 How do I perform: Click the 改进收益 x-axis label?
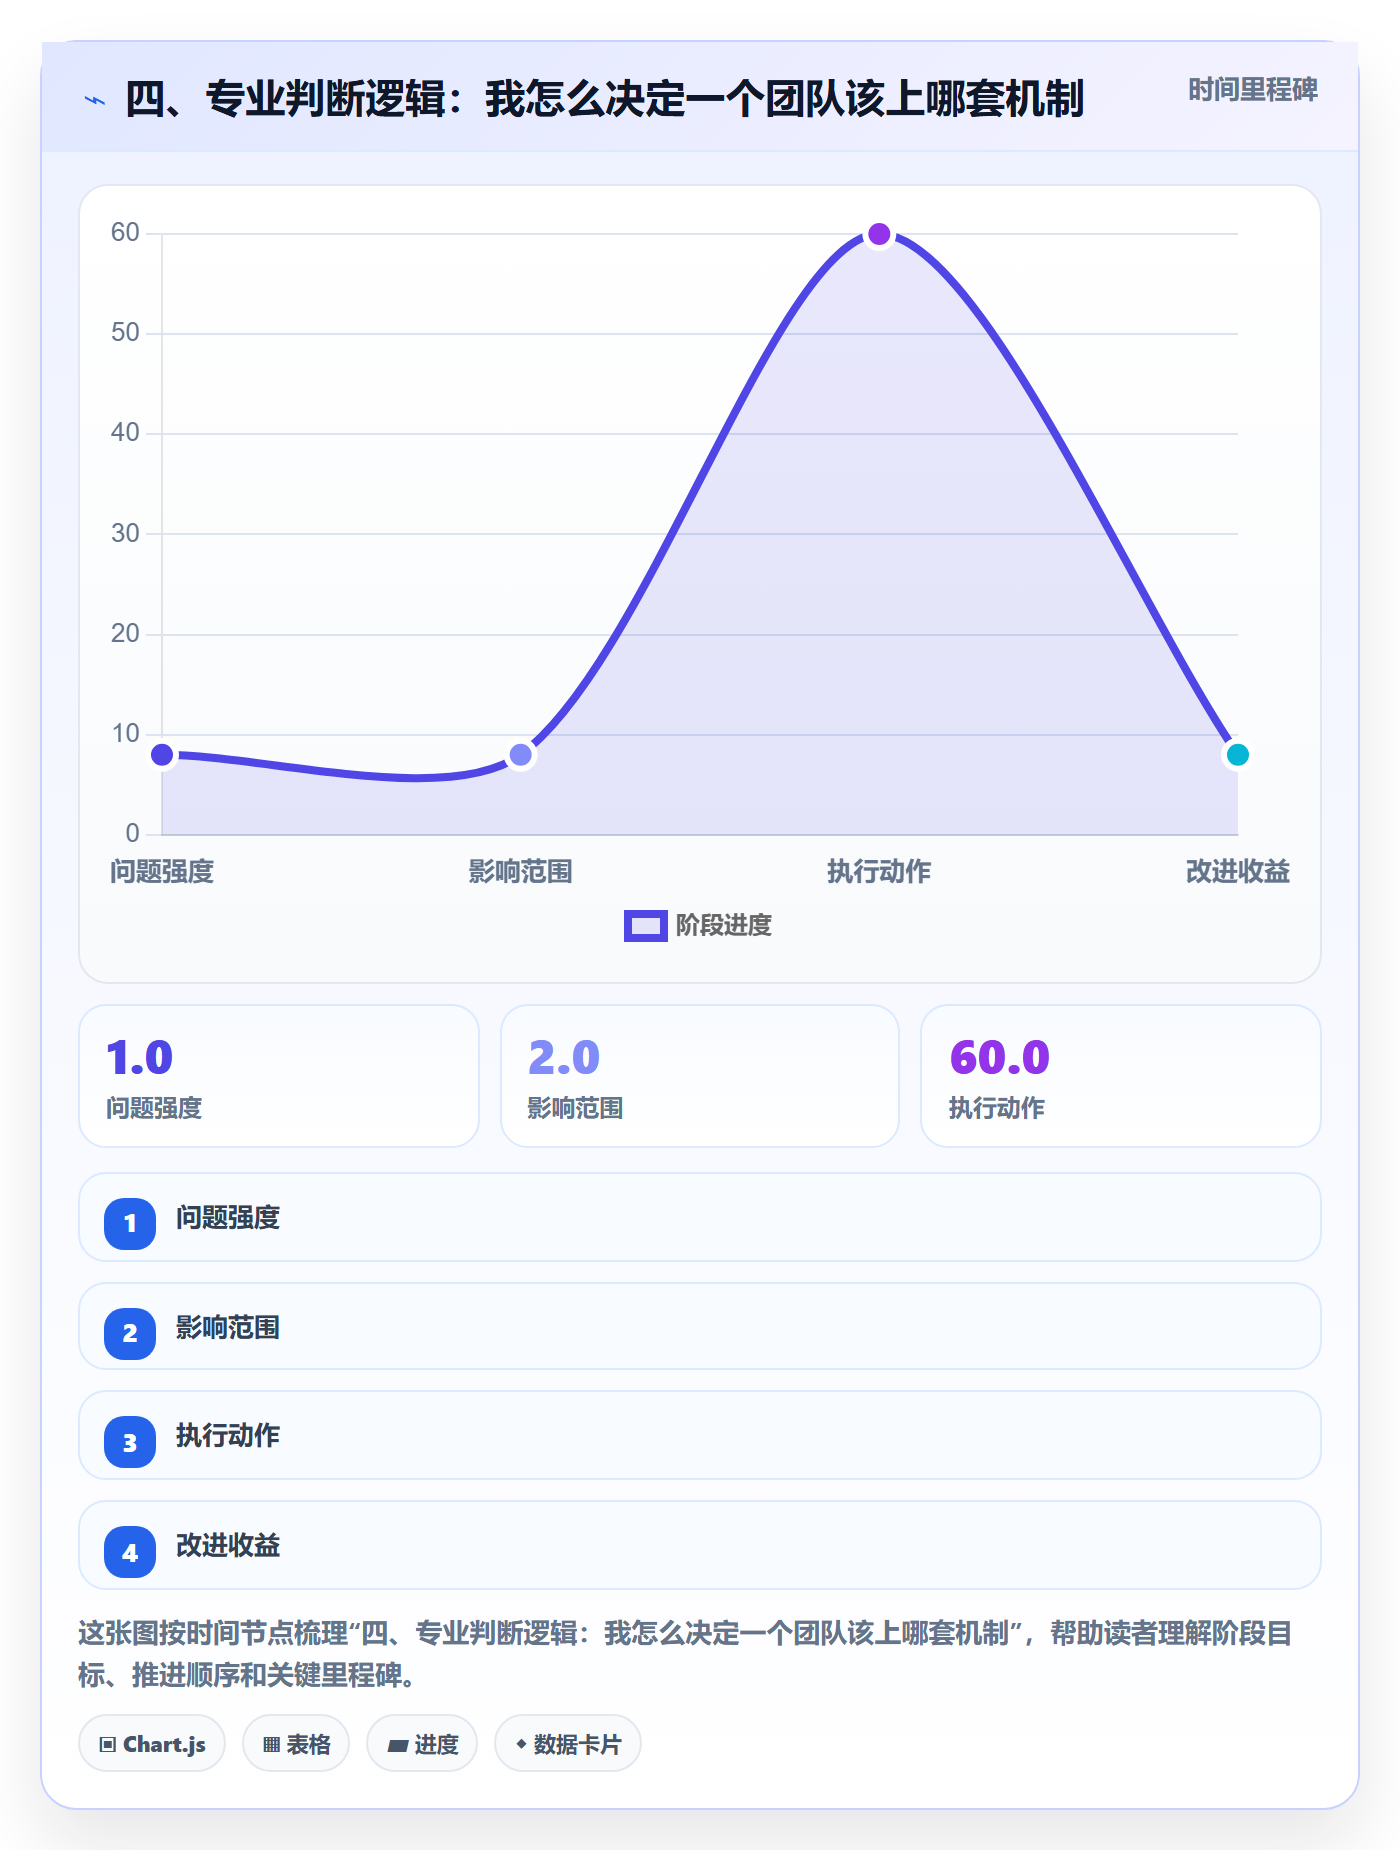pos(1237,872)
